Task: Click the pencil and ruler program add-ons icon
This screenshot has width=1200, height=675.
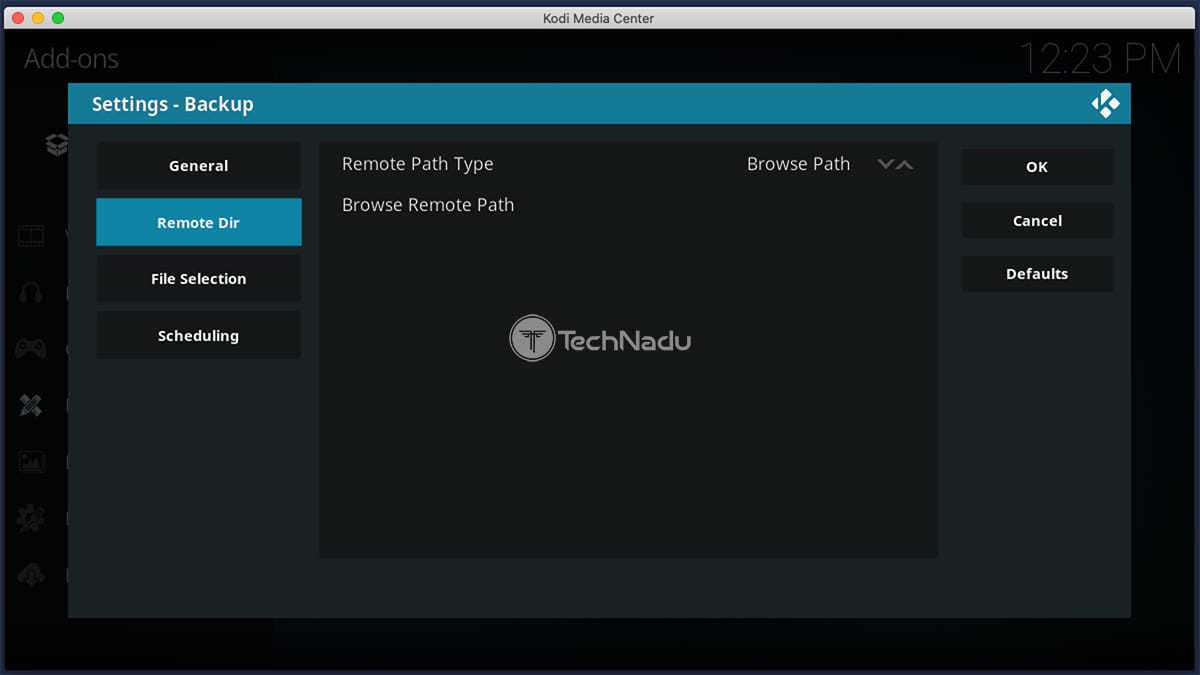Action: click(31, 405)
